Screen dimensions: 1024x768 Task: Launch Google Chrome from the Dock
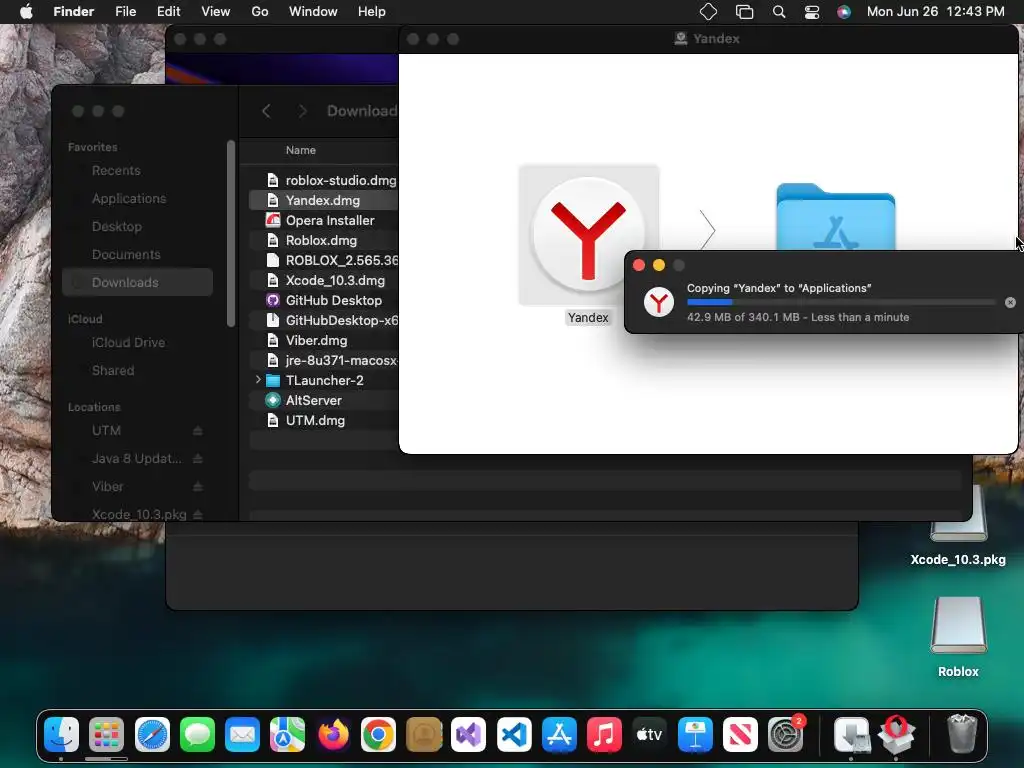(x=378, y=735)
